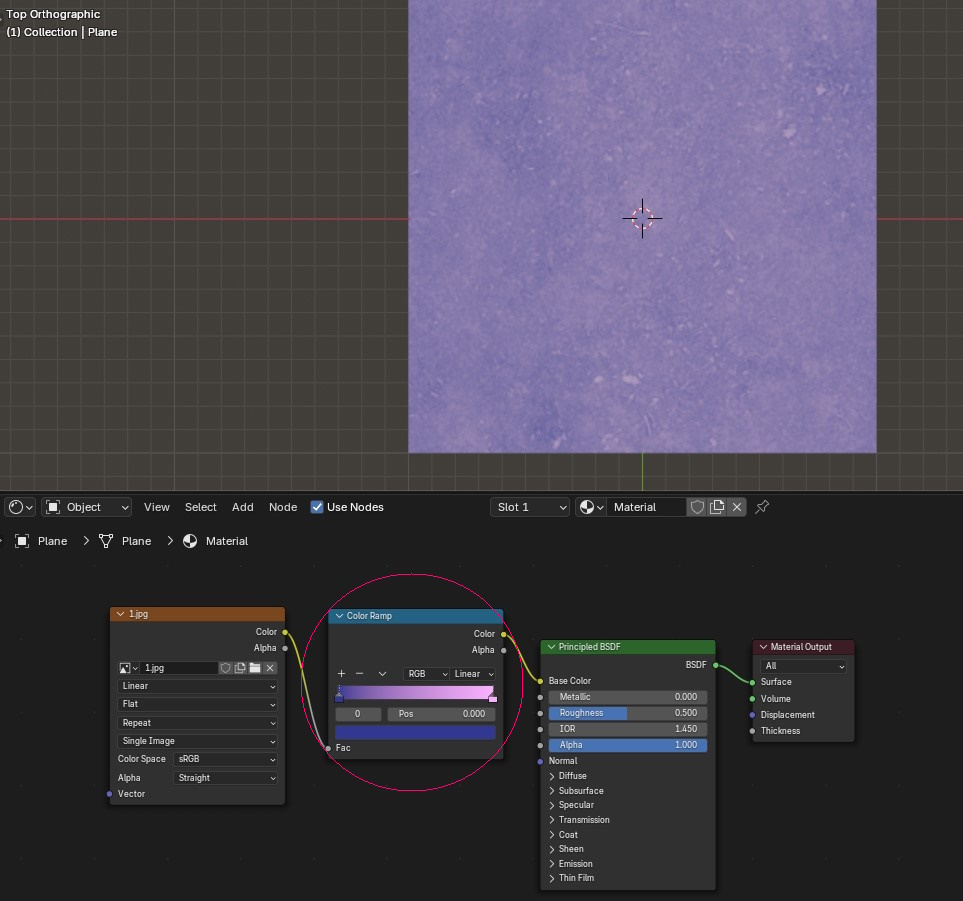Open the Node menu
Image resolution: width=963 pixels, height=901 pixels.
(283, 507)
